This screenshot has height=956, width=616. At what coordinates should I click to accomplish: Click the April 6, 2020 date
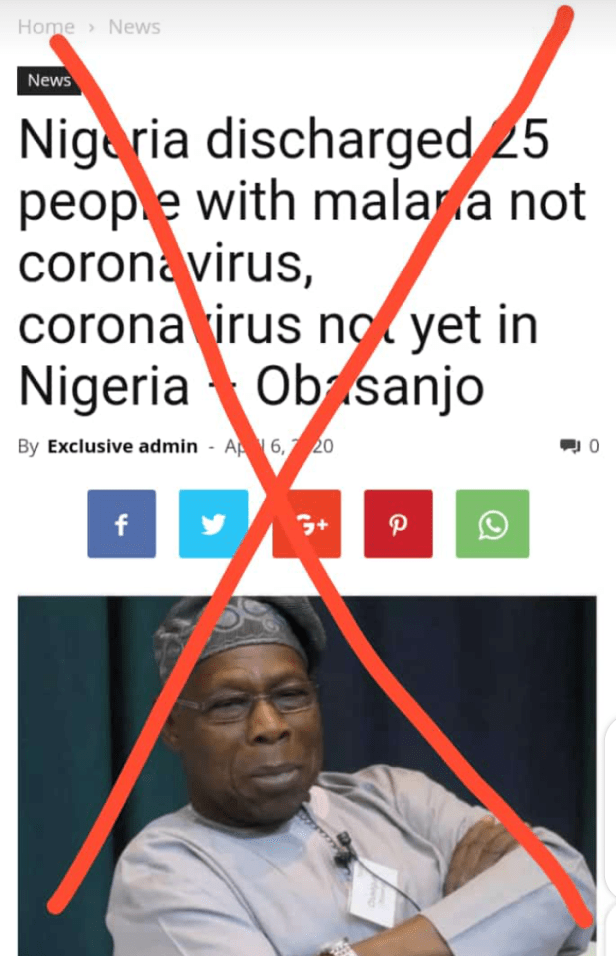pos(279,446)
